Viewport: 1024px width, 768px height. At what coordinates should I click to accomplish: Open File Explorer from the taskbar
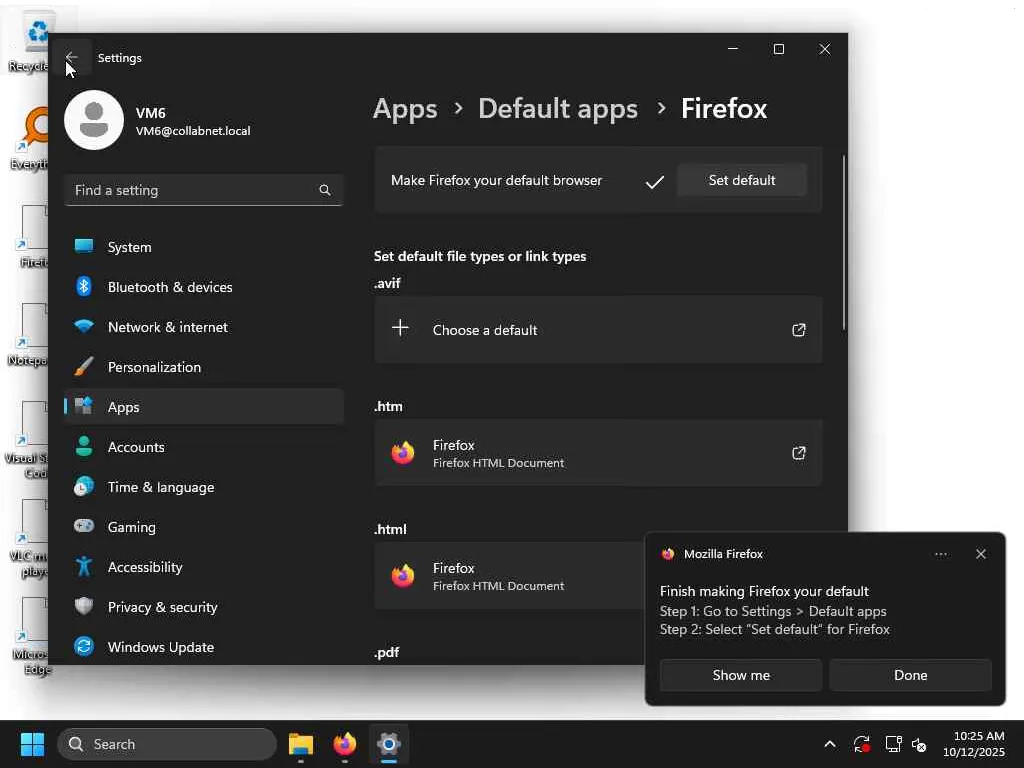point(301,744)
